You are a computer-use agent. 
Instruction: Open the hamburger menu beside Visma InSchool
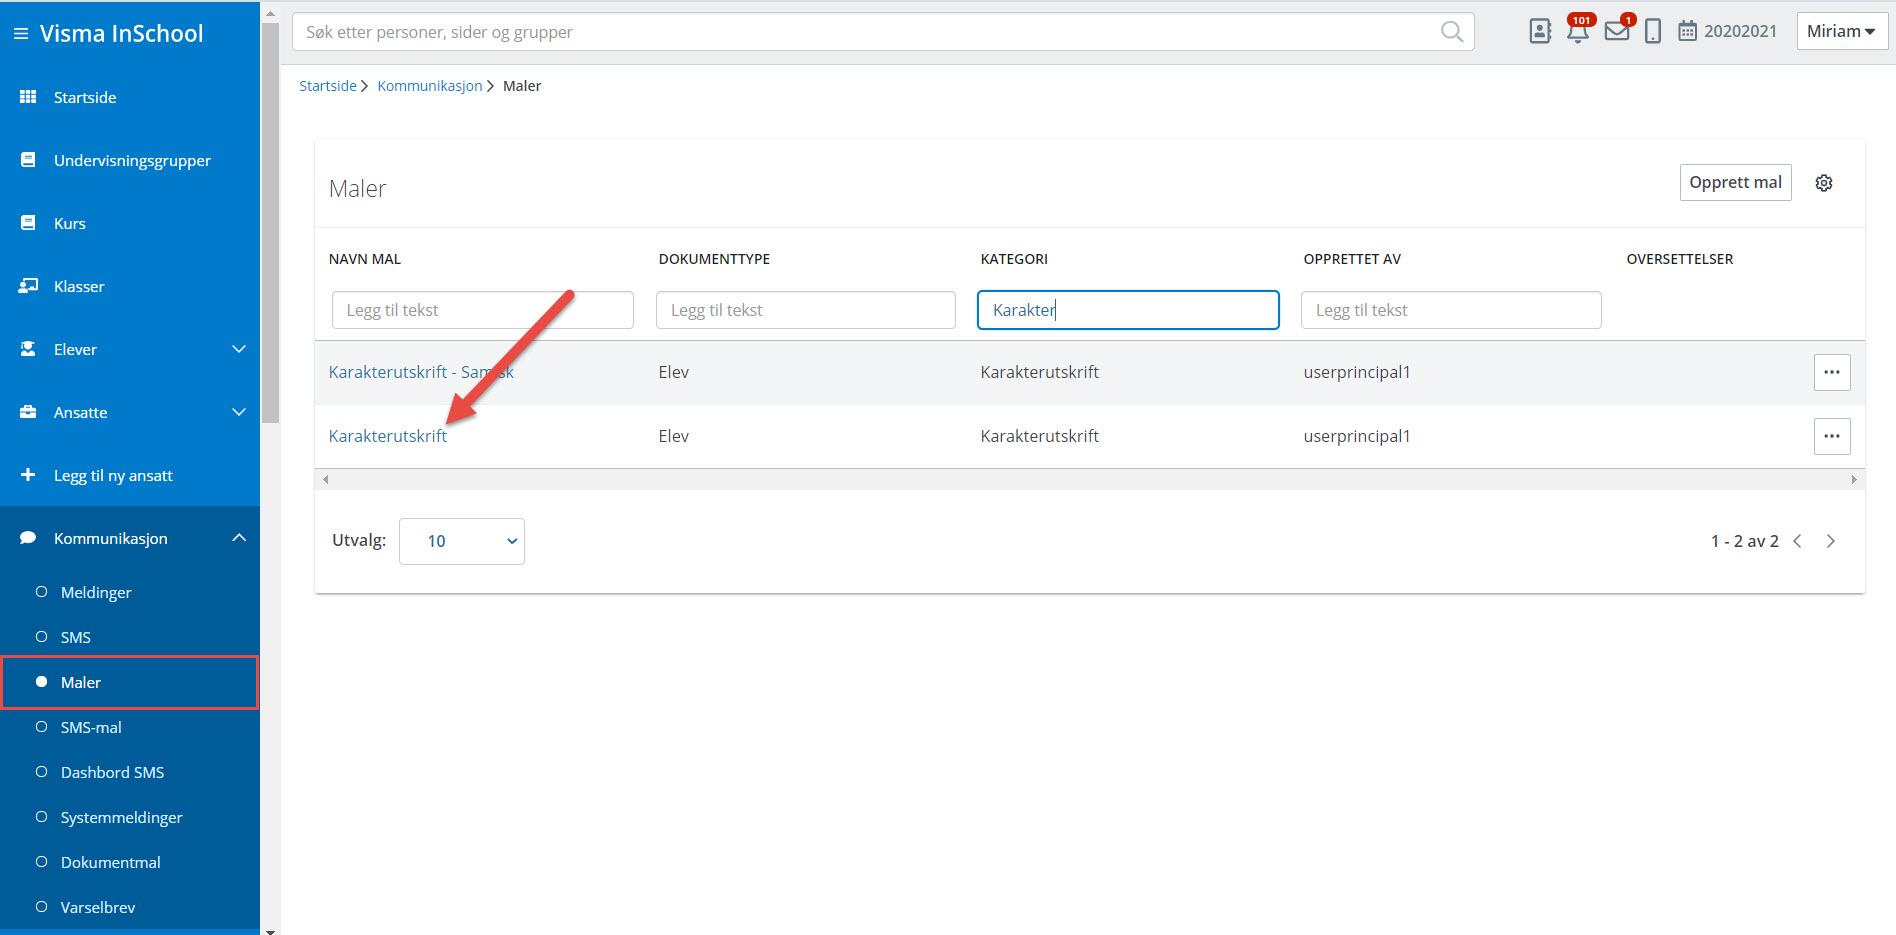point(20,34)
